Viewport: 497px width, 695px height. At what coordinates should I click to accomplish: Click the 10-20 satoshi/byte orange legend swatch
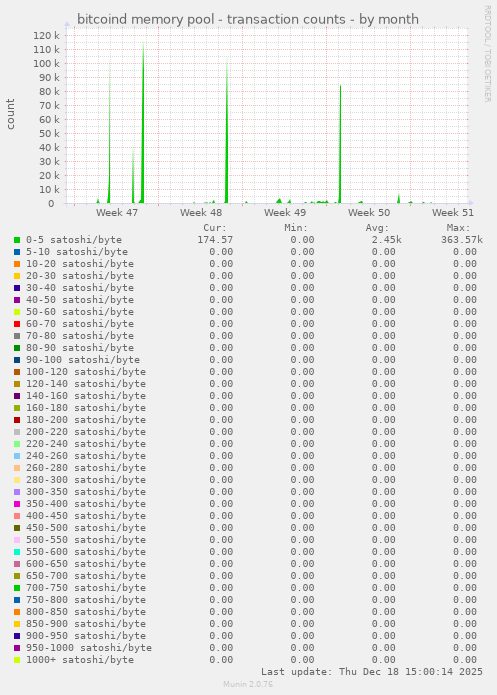coord(17,264)
